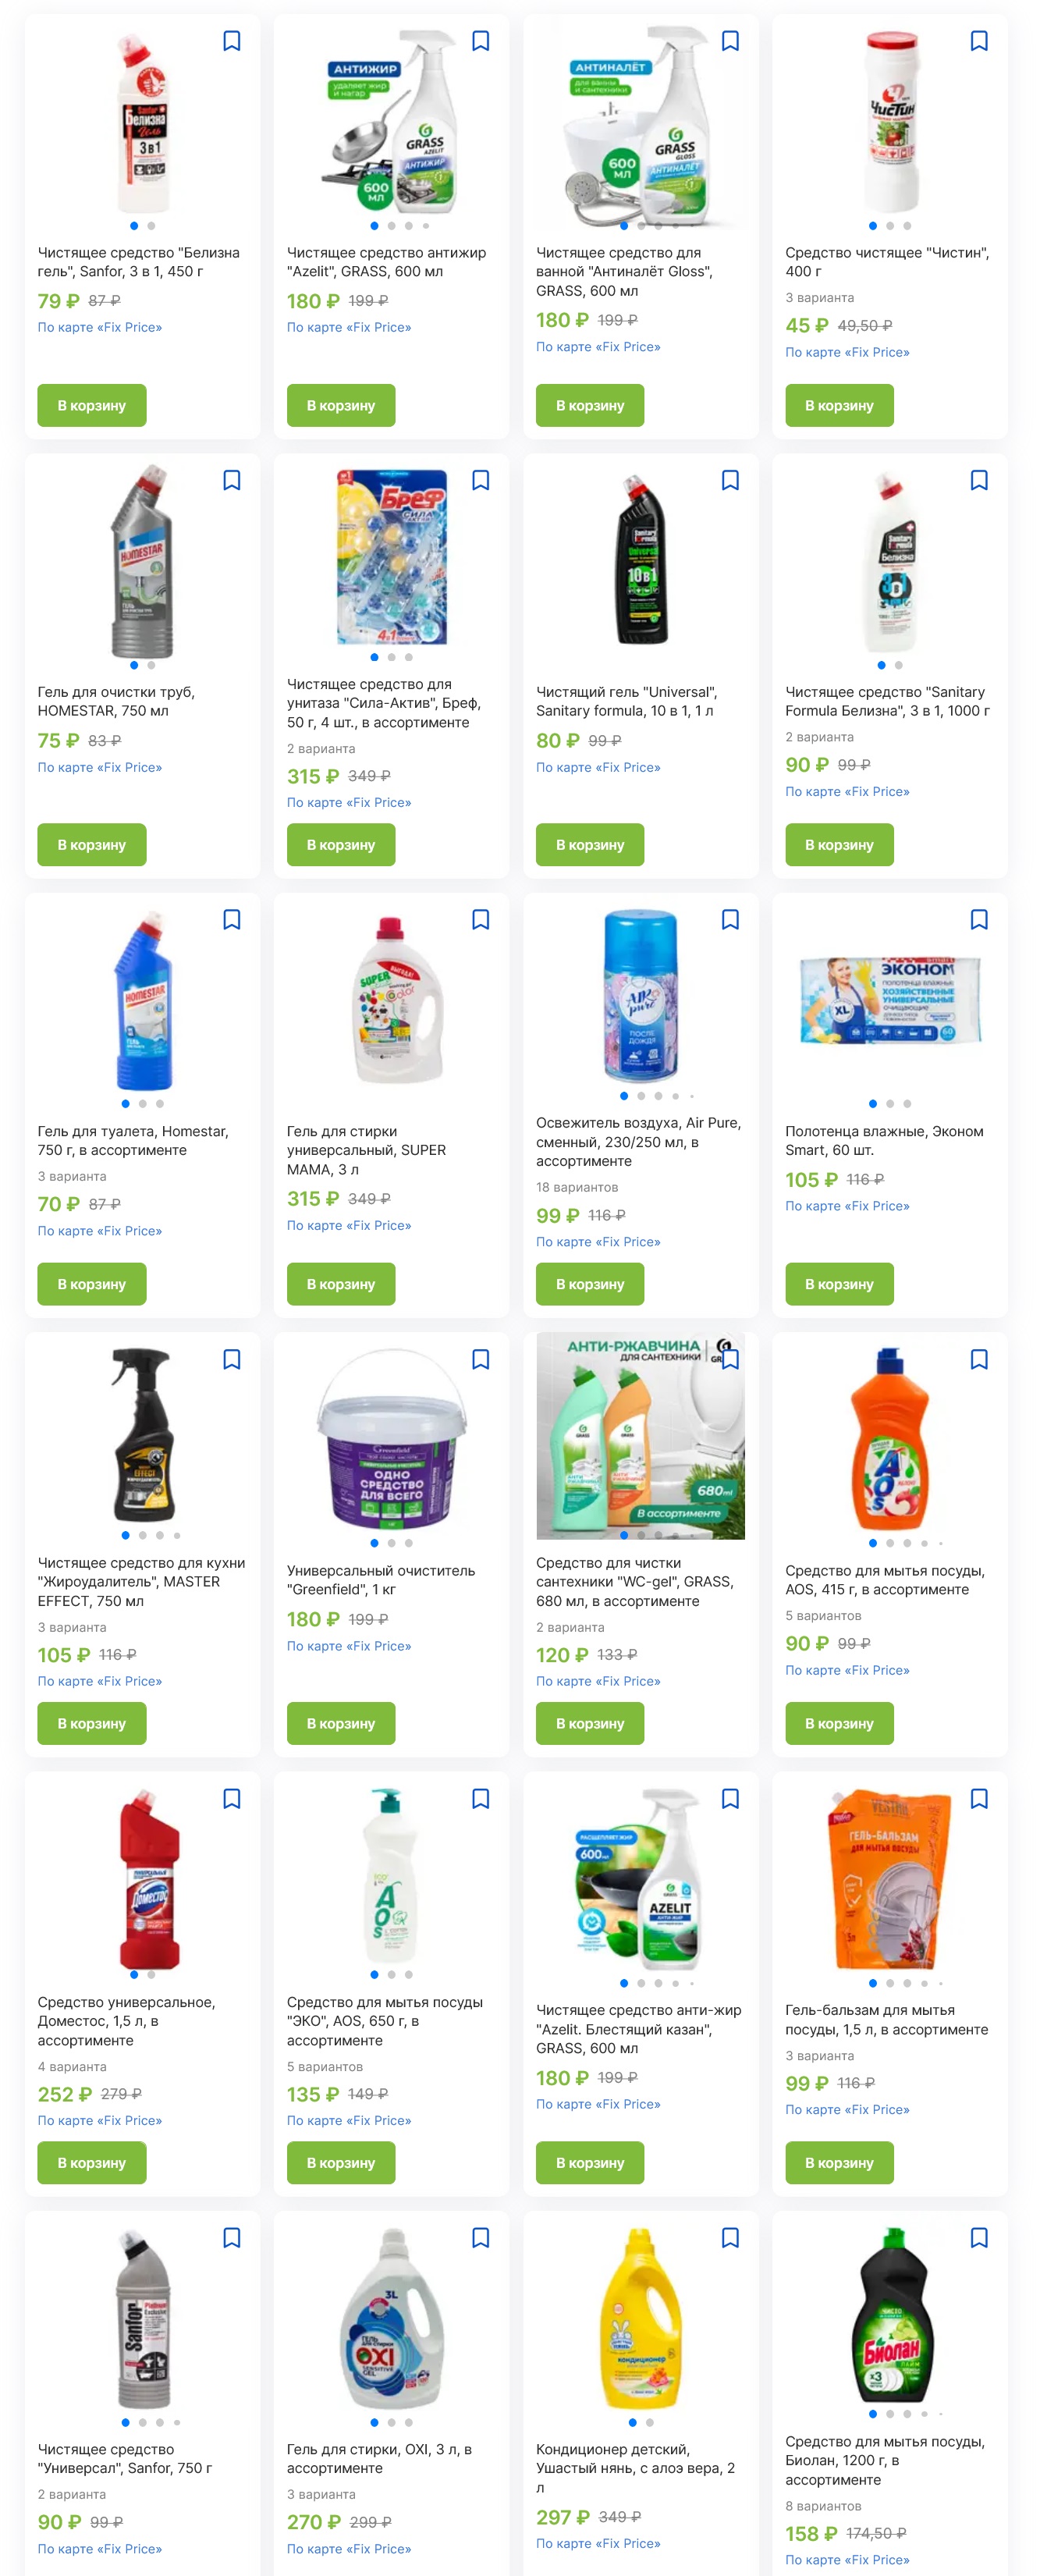Open the 18 вариантов option for Air Pure
Image resolution: width=1040 pixels, height=2576 pixels.
[x=577, y=1188]
